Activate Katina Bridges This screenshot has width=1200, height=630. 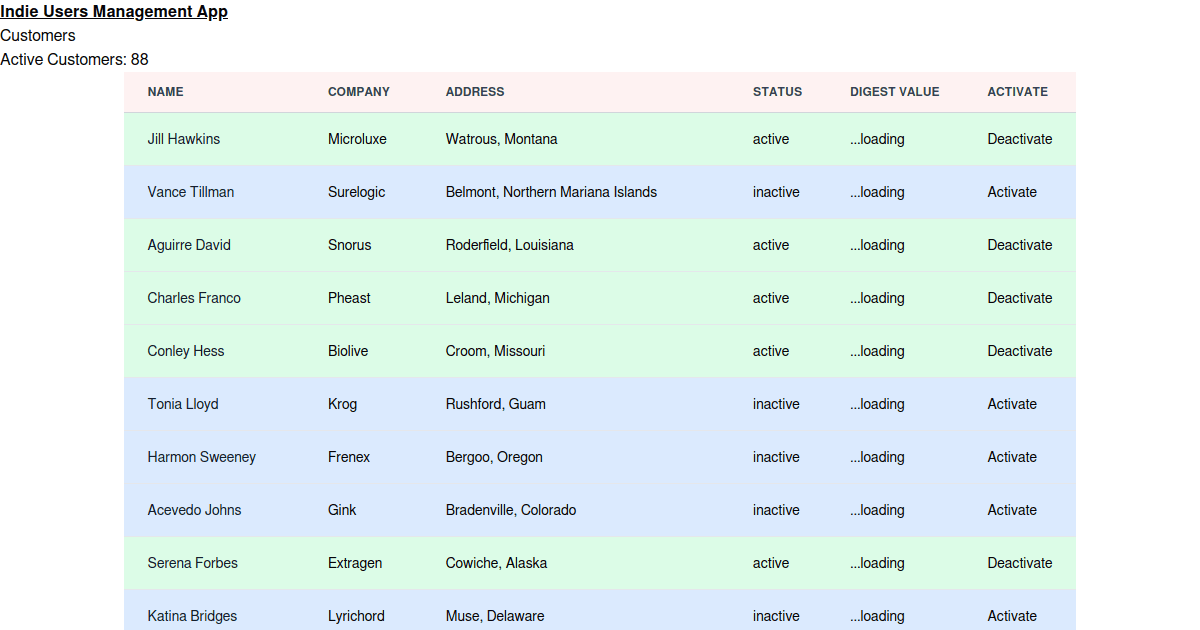tap(1011, 616)
